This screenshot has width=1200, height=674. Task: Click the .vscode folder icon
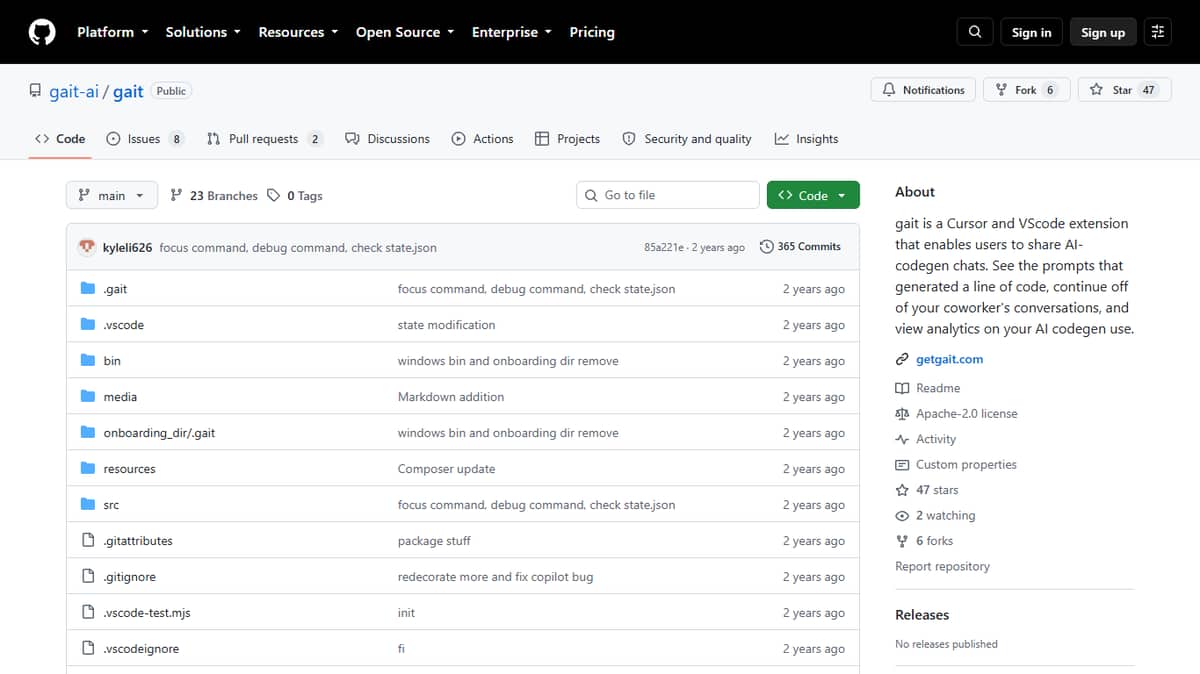[88, 325]
